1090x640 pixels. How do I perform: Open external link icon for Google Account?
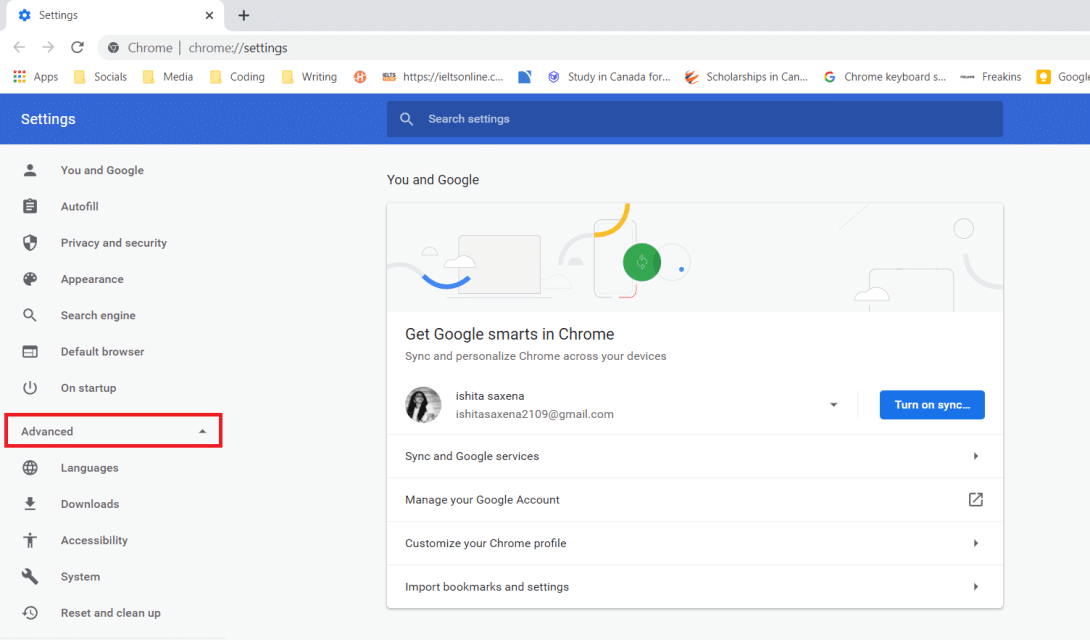(x=975, y=500)
